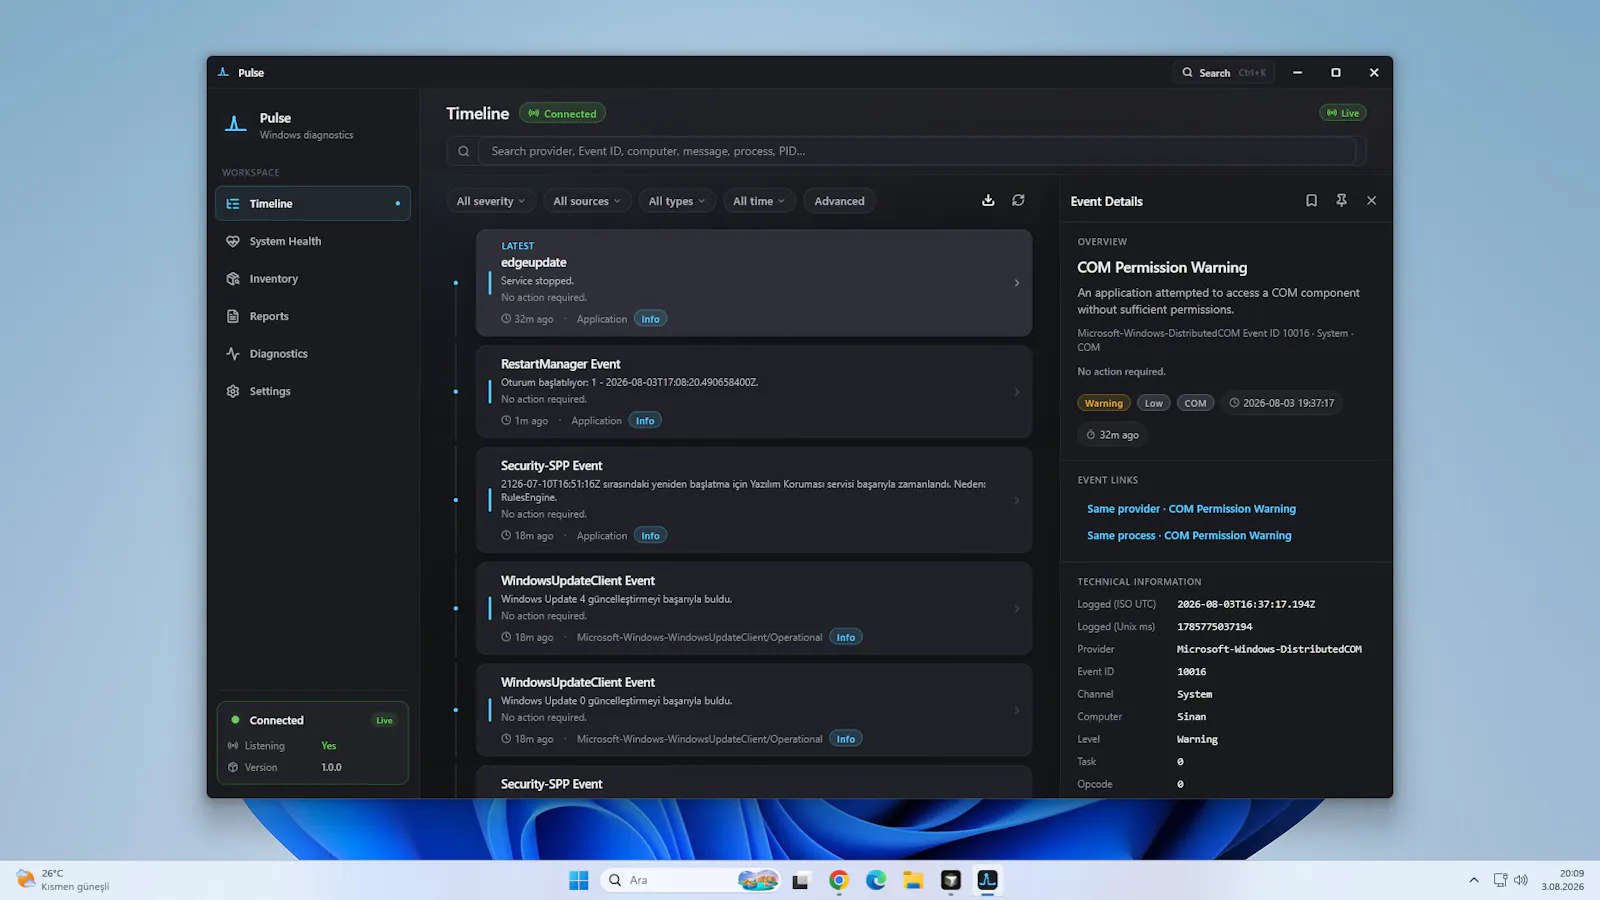This screenshot has height=900, width=1600.
Task: Click the 32m ago chip in Event Details
Action: [x=1113, y=435]
